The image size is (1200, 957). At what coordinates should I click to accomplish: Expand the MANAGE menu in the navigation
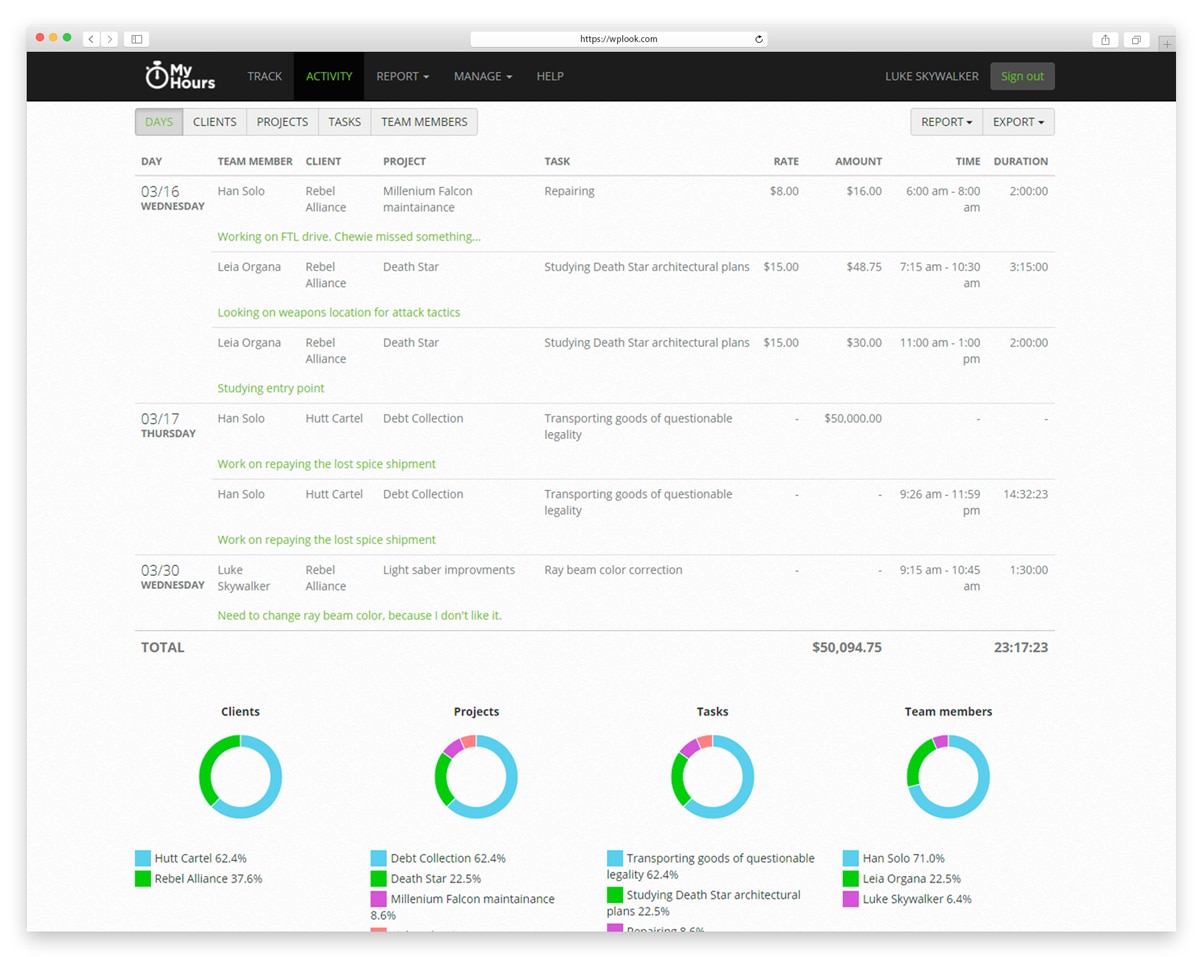(x=482, y=76)
